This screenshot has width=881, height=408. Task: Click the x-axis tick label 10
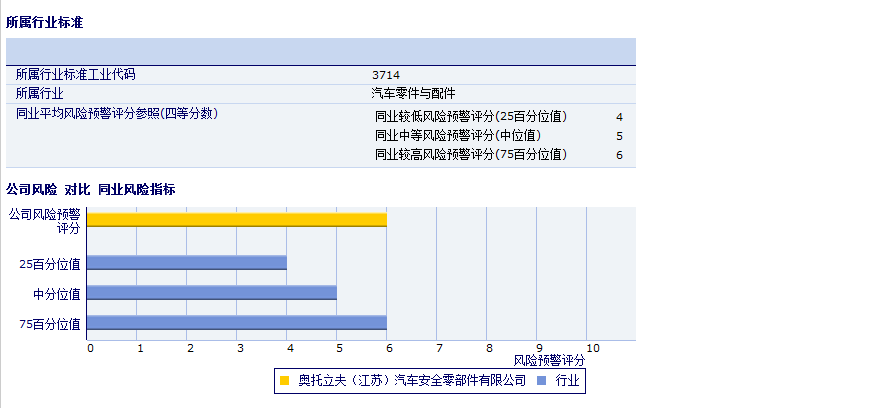tap(592, 348)
